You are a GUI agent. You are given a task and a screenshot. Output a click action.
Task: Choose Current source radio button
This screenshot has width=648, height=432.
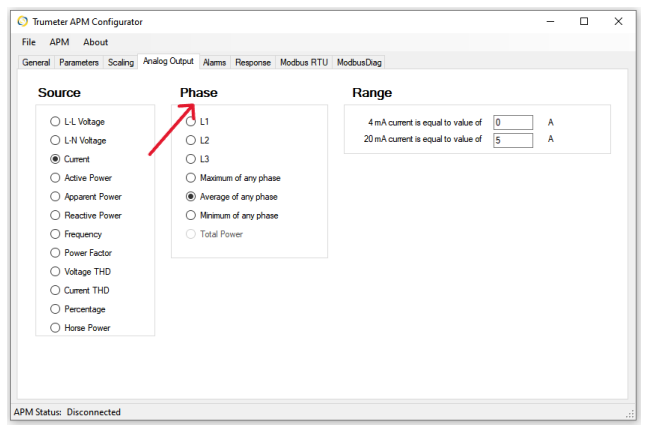[x=70, y=159]
